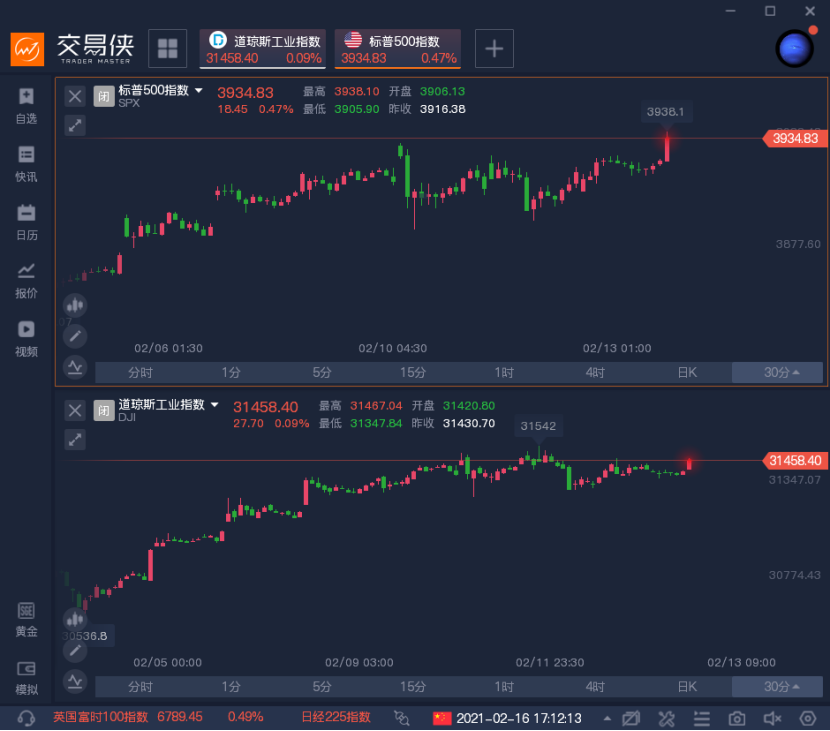The width and height of the screenshot is (830, 731).
Task: Select 日K timeframe in DJI panel
Action: pyautogui.click(x=687, y=687)
